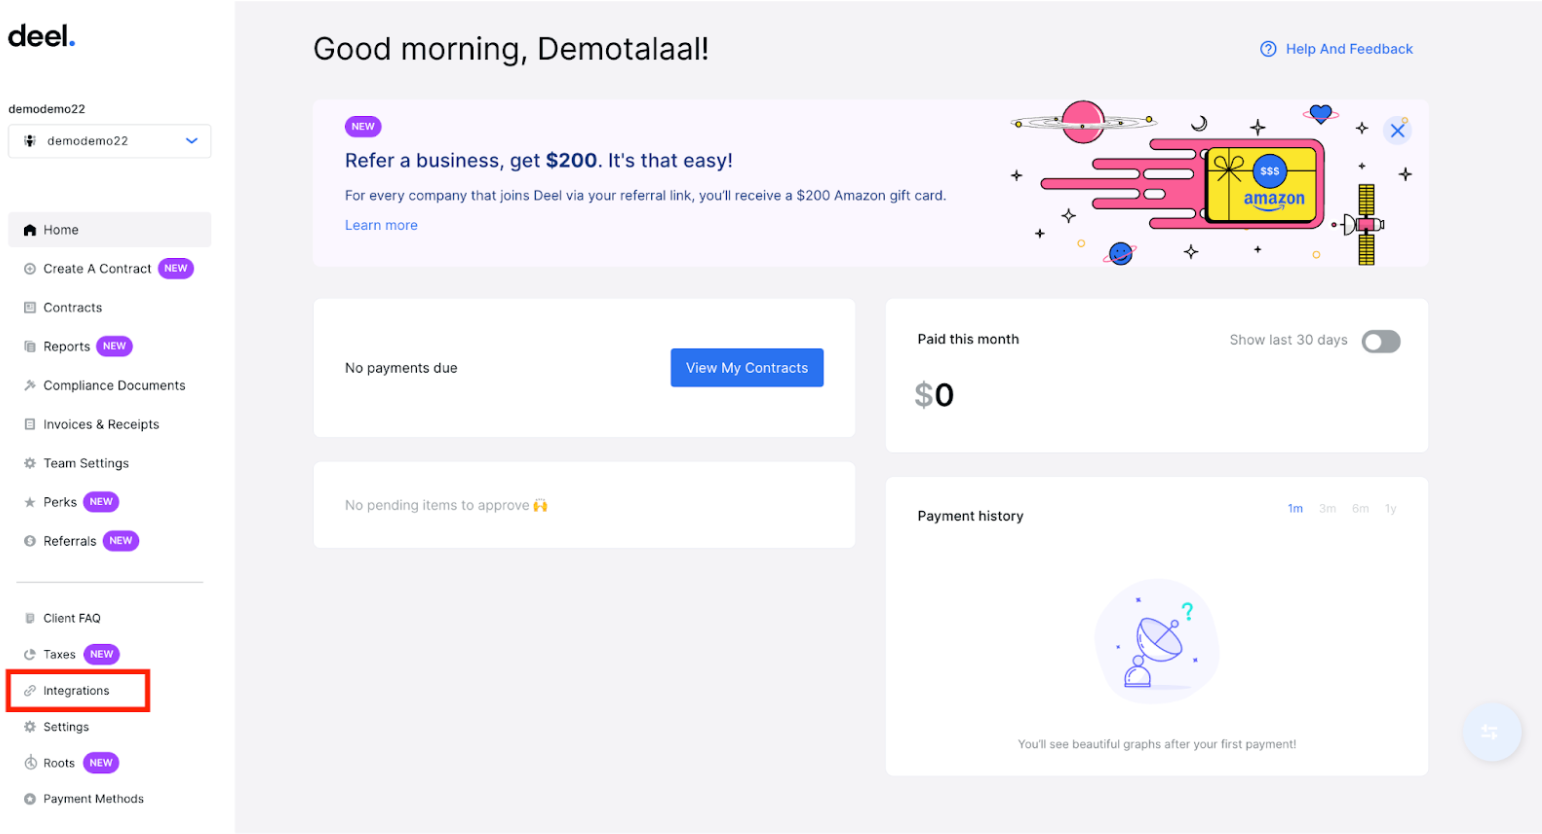Select the 1y payment history range
Viewport: 1542px width, 834px height.
(x=1390, y=509)
